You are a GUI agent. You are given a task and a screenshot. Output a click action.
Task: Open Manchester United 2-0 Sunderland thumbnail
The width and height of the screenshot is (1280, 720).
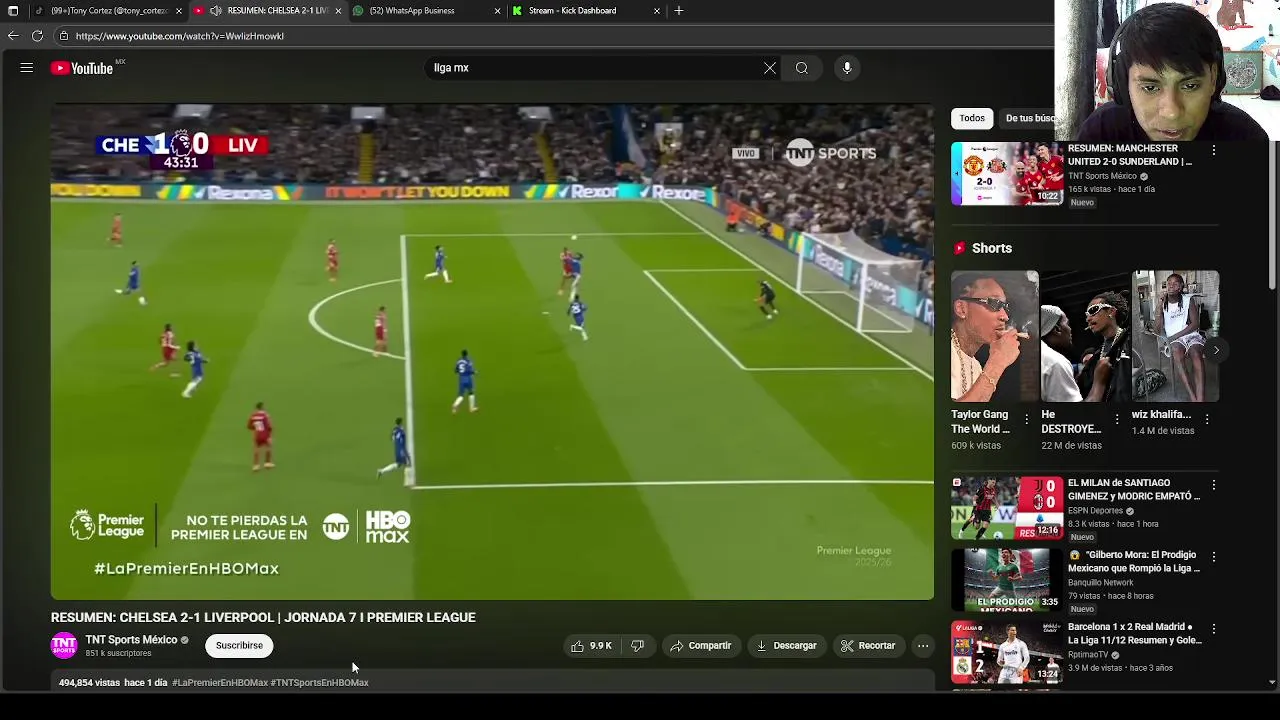(x=1006, y=174)
